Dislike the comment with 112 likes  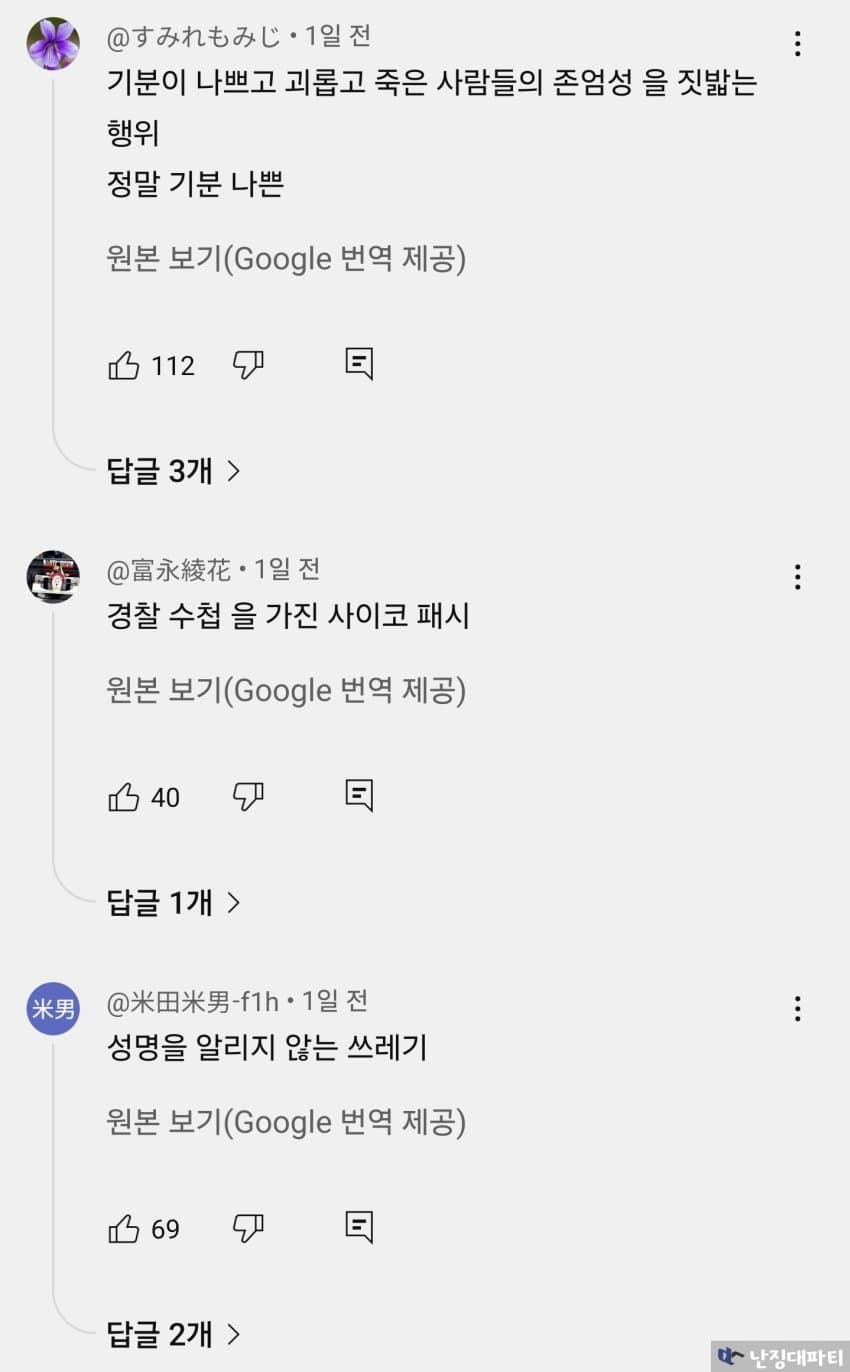[248, 366]
